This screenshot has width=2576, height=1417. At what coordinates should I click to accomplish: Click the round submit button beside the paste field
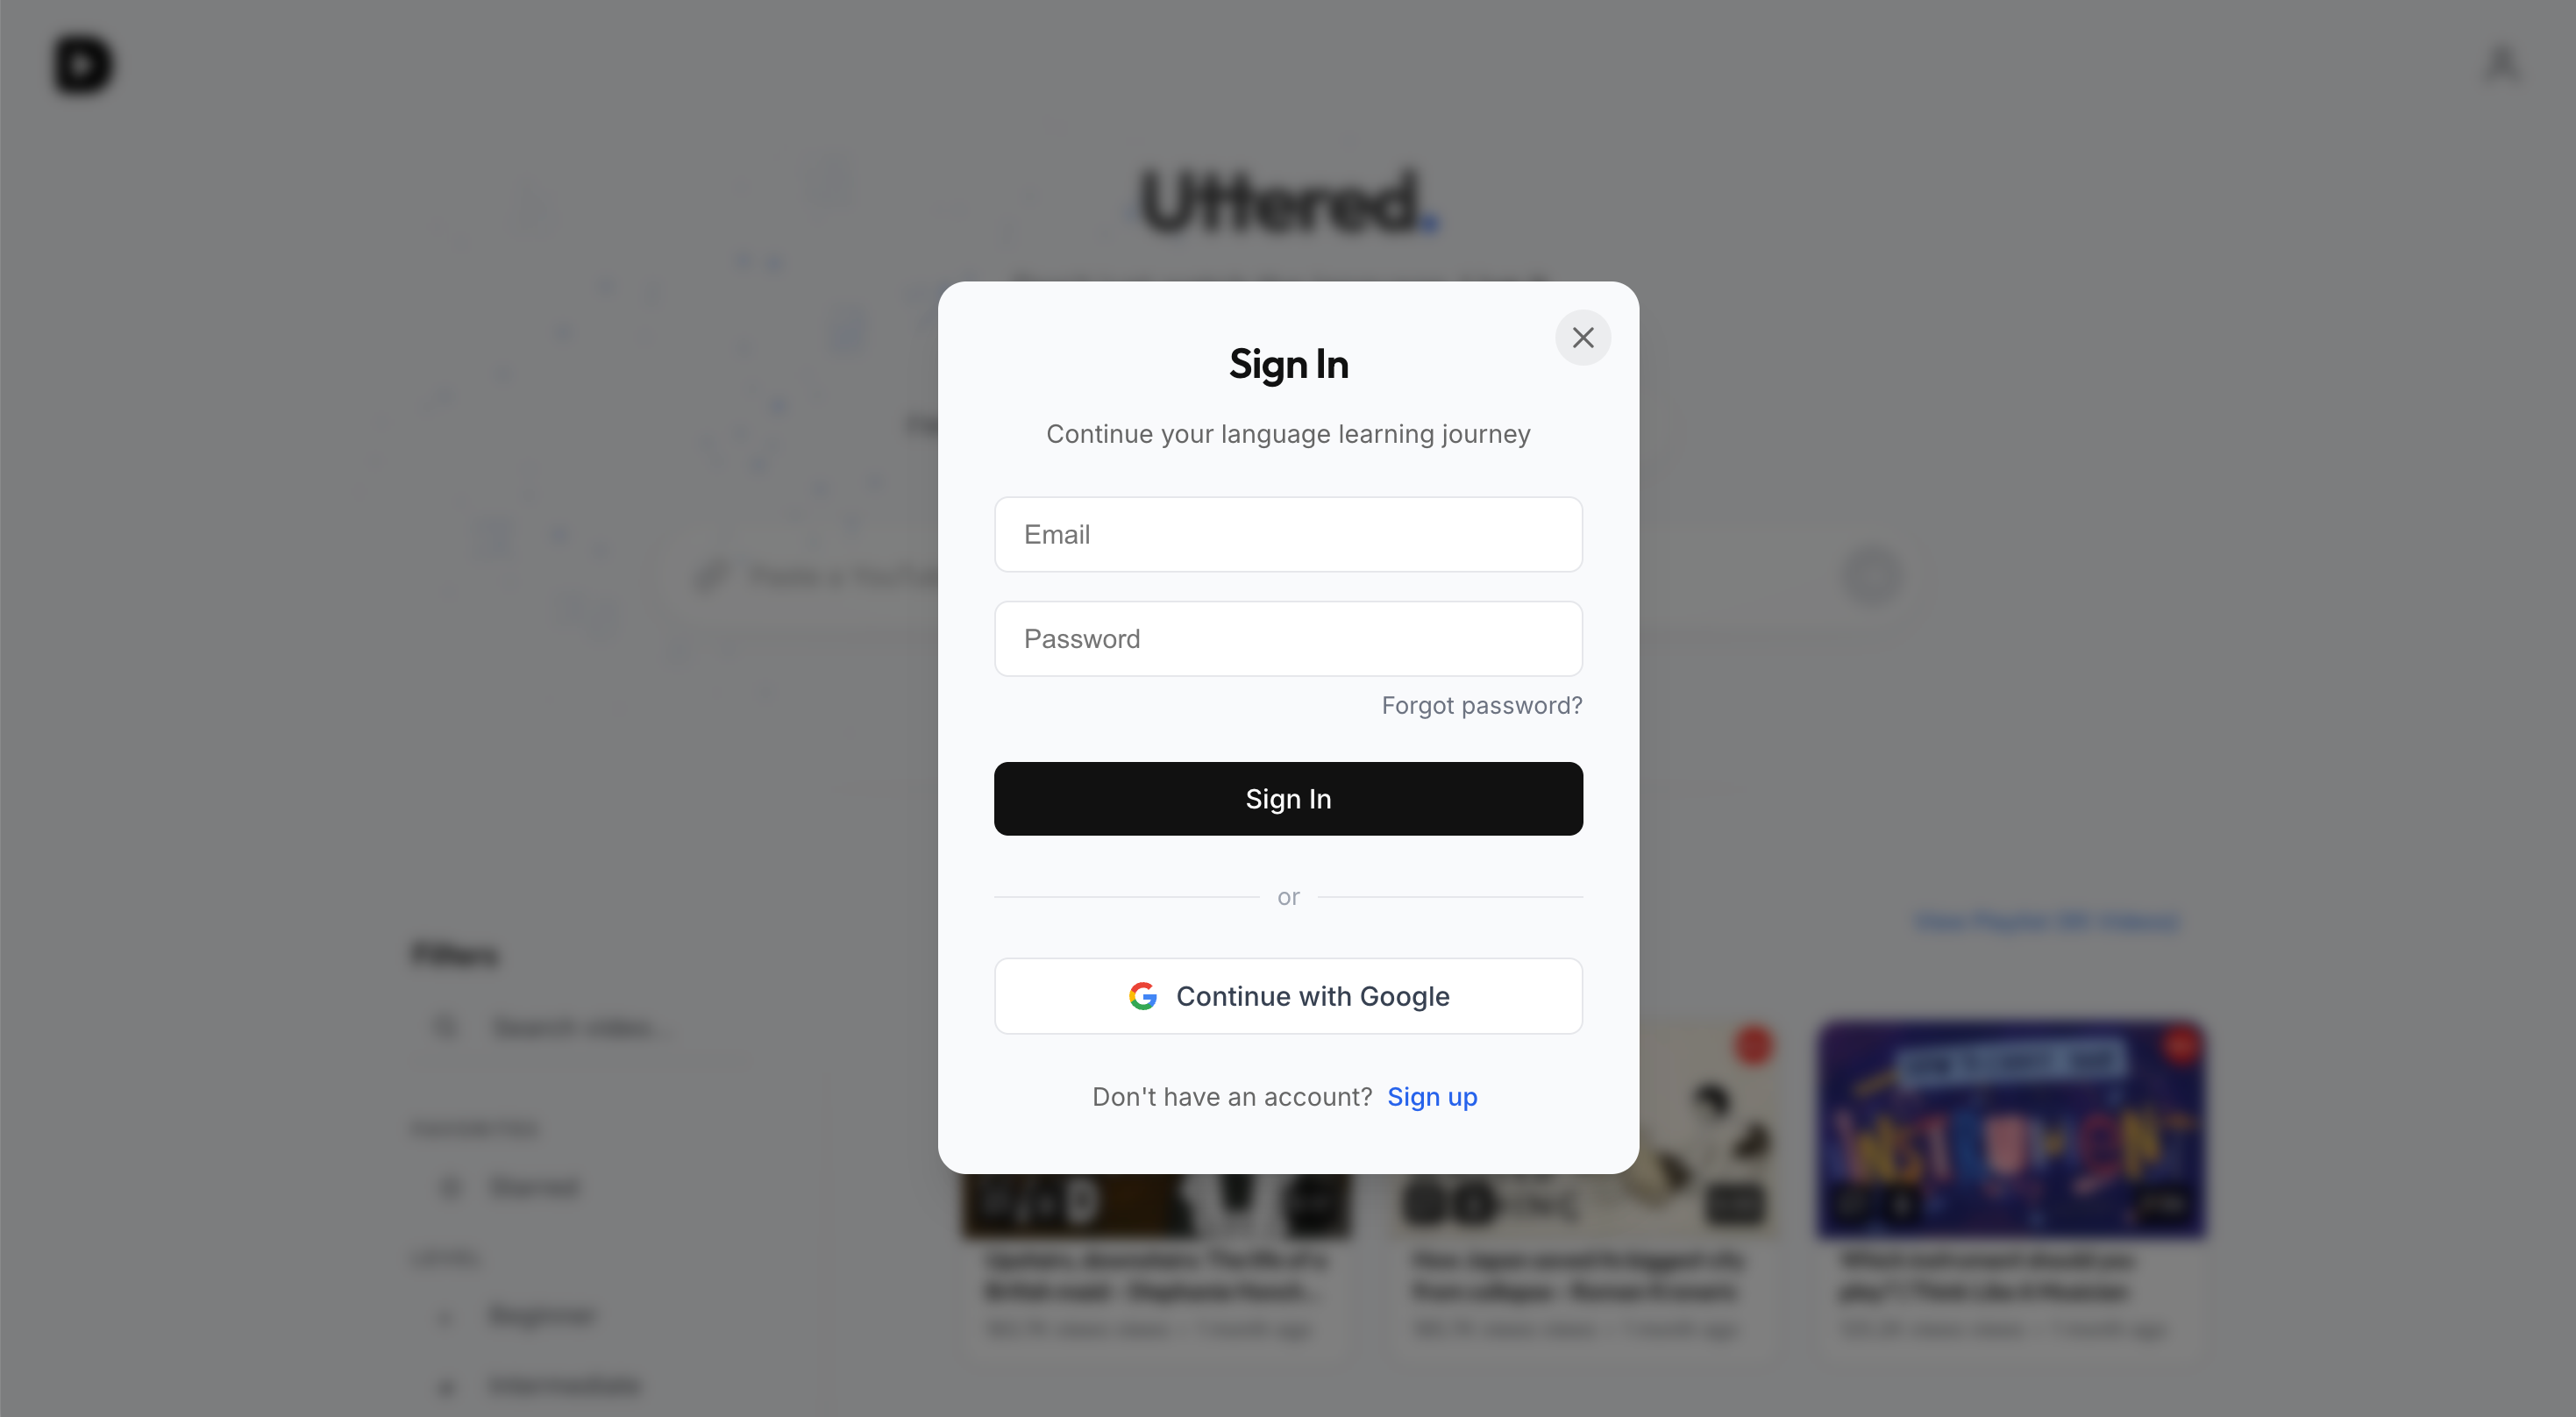tap(1871, 576)
